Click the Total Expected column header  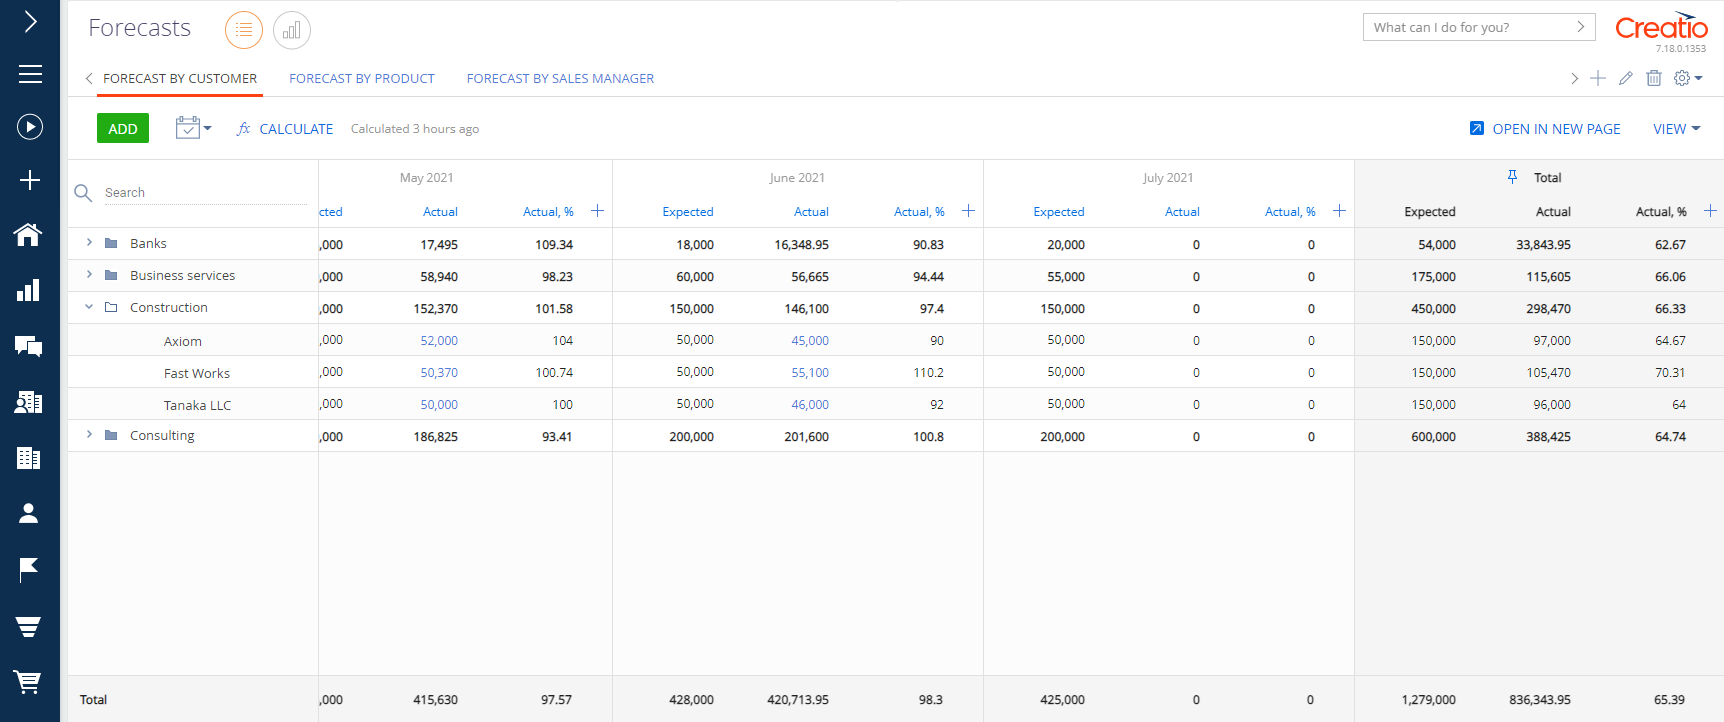pos(1430,212)
